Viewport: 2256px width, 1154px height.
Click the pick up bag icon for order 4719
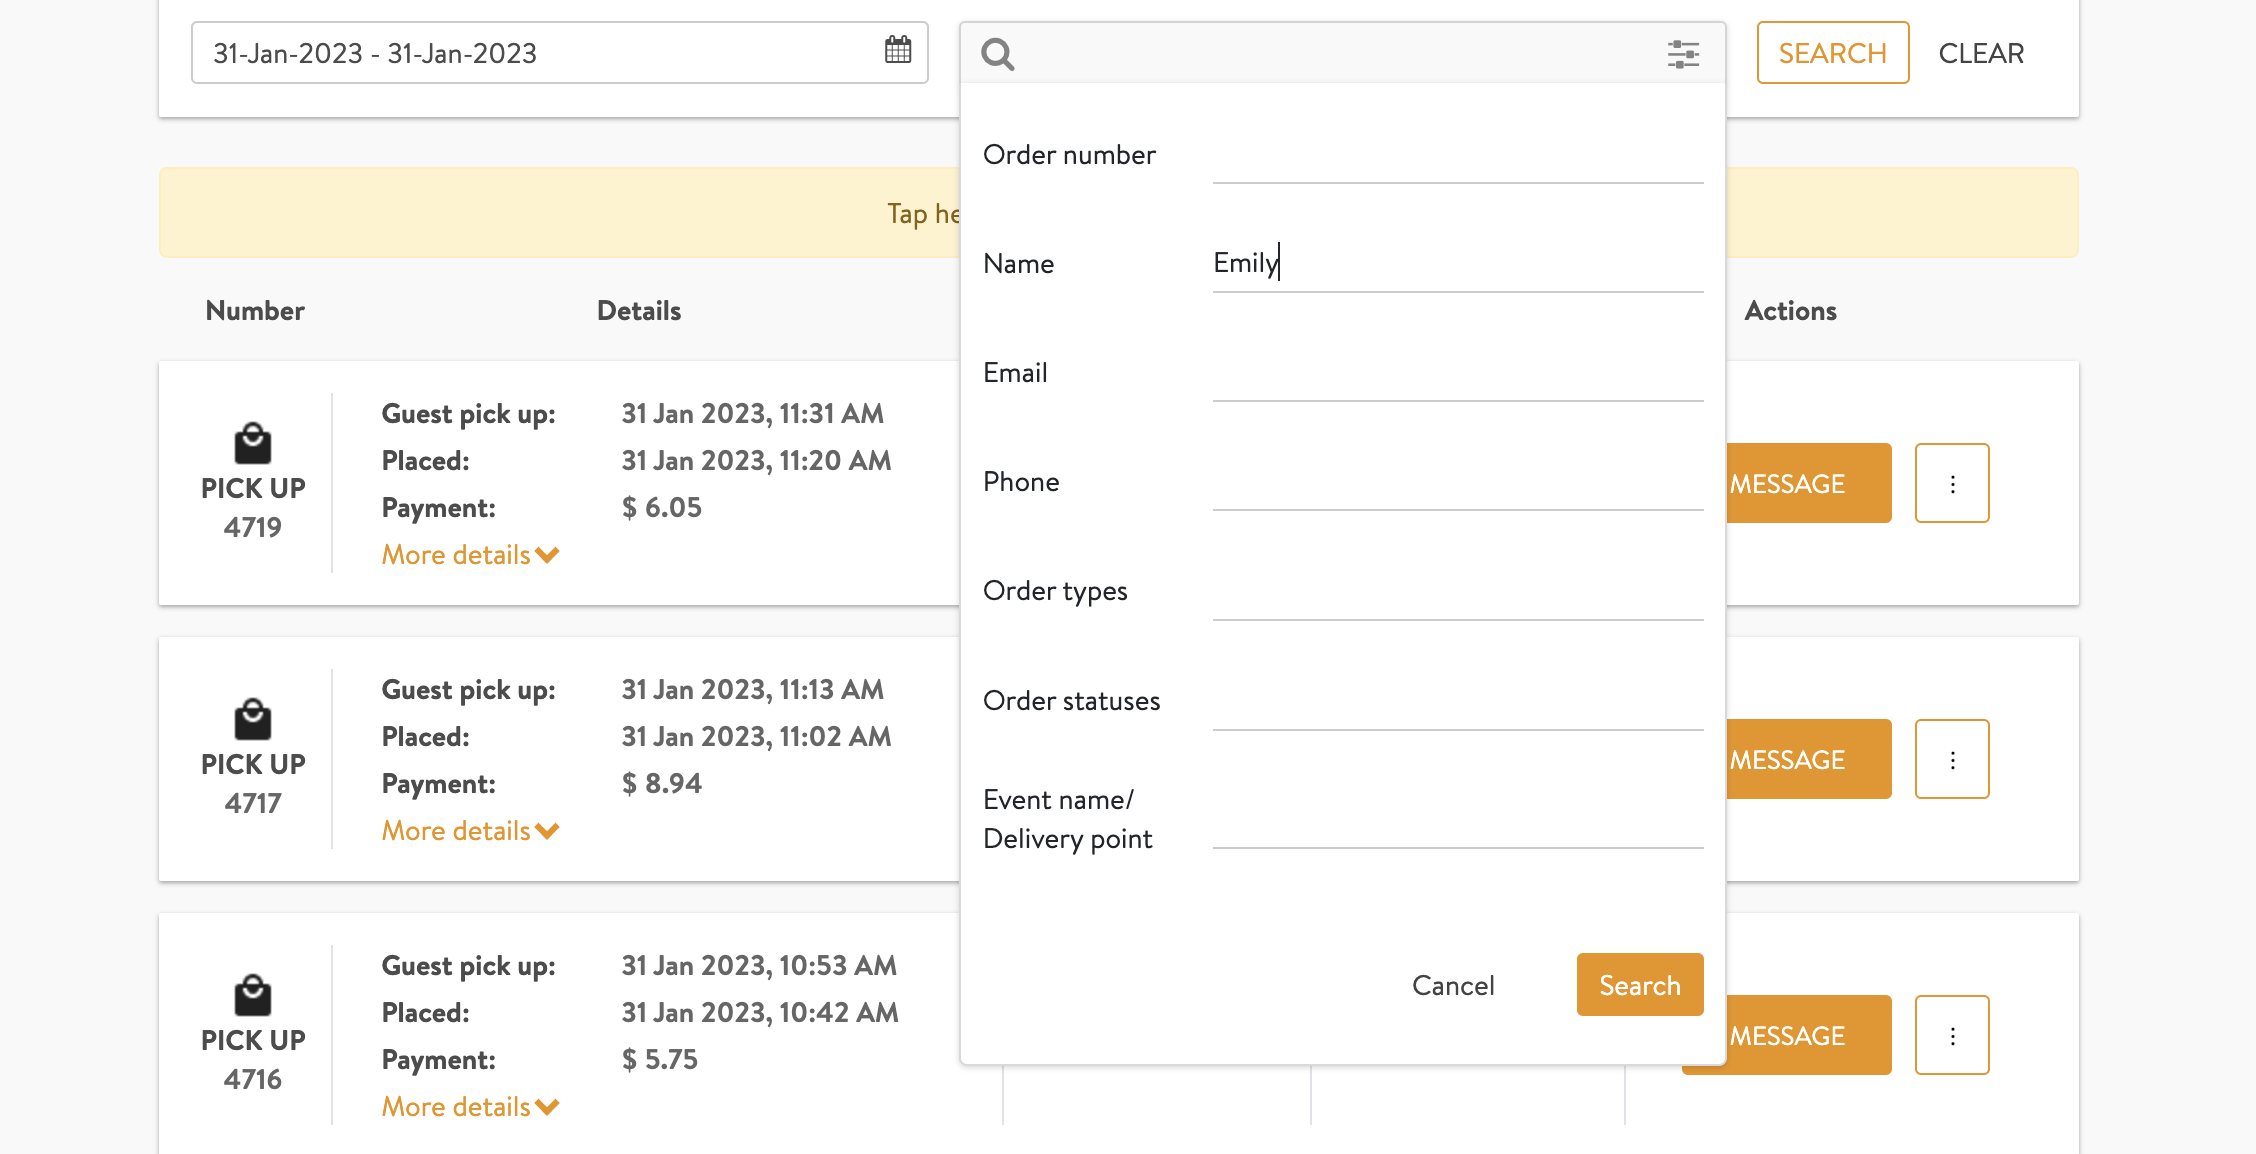click(x=253, y=444)
